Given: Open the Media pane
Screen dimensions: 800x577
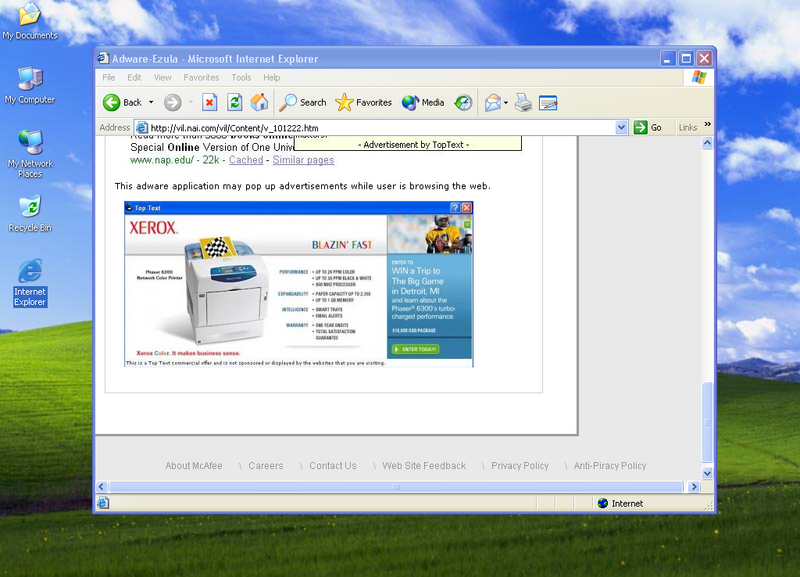Looking at the screenshot, I should click(x=423, y=103).
